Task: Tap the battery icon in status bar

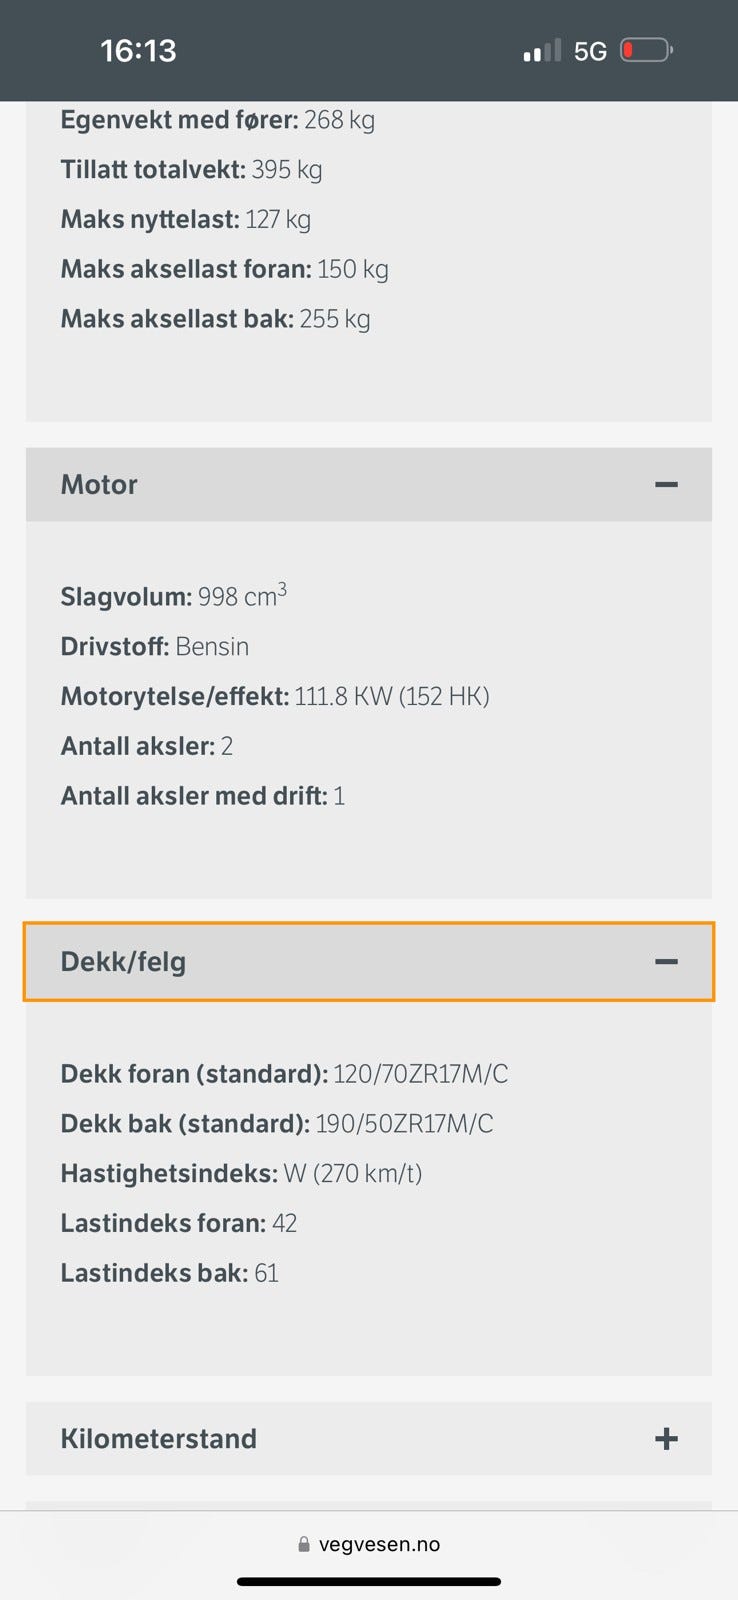Action: [x=646, y=50]
